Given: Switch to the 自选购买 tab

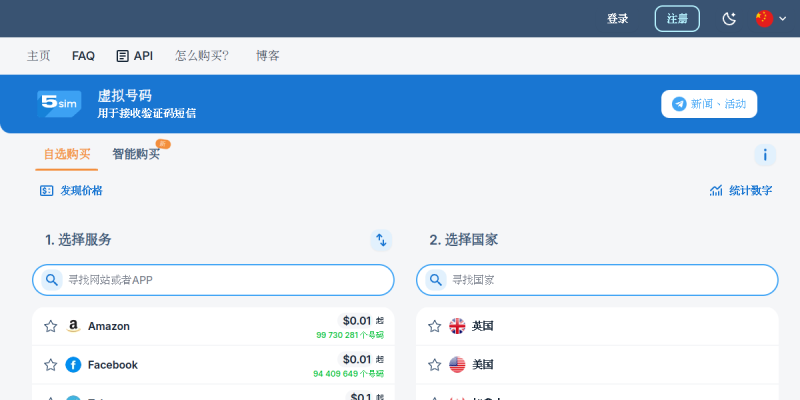Looking at the screenshot, I should coord(67,154).
